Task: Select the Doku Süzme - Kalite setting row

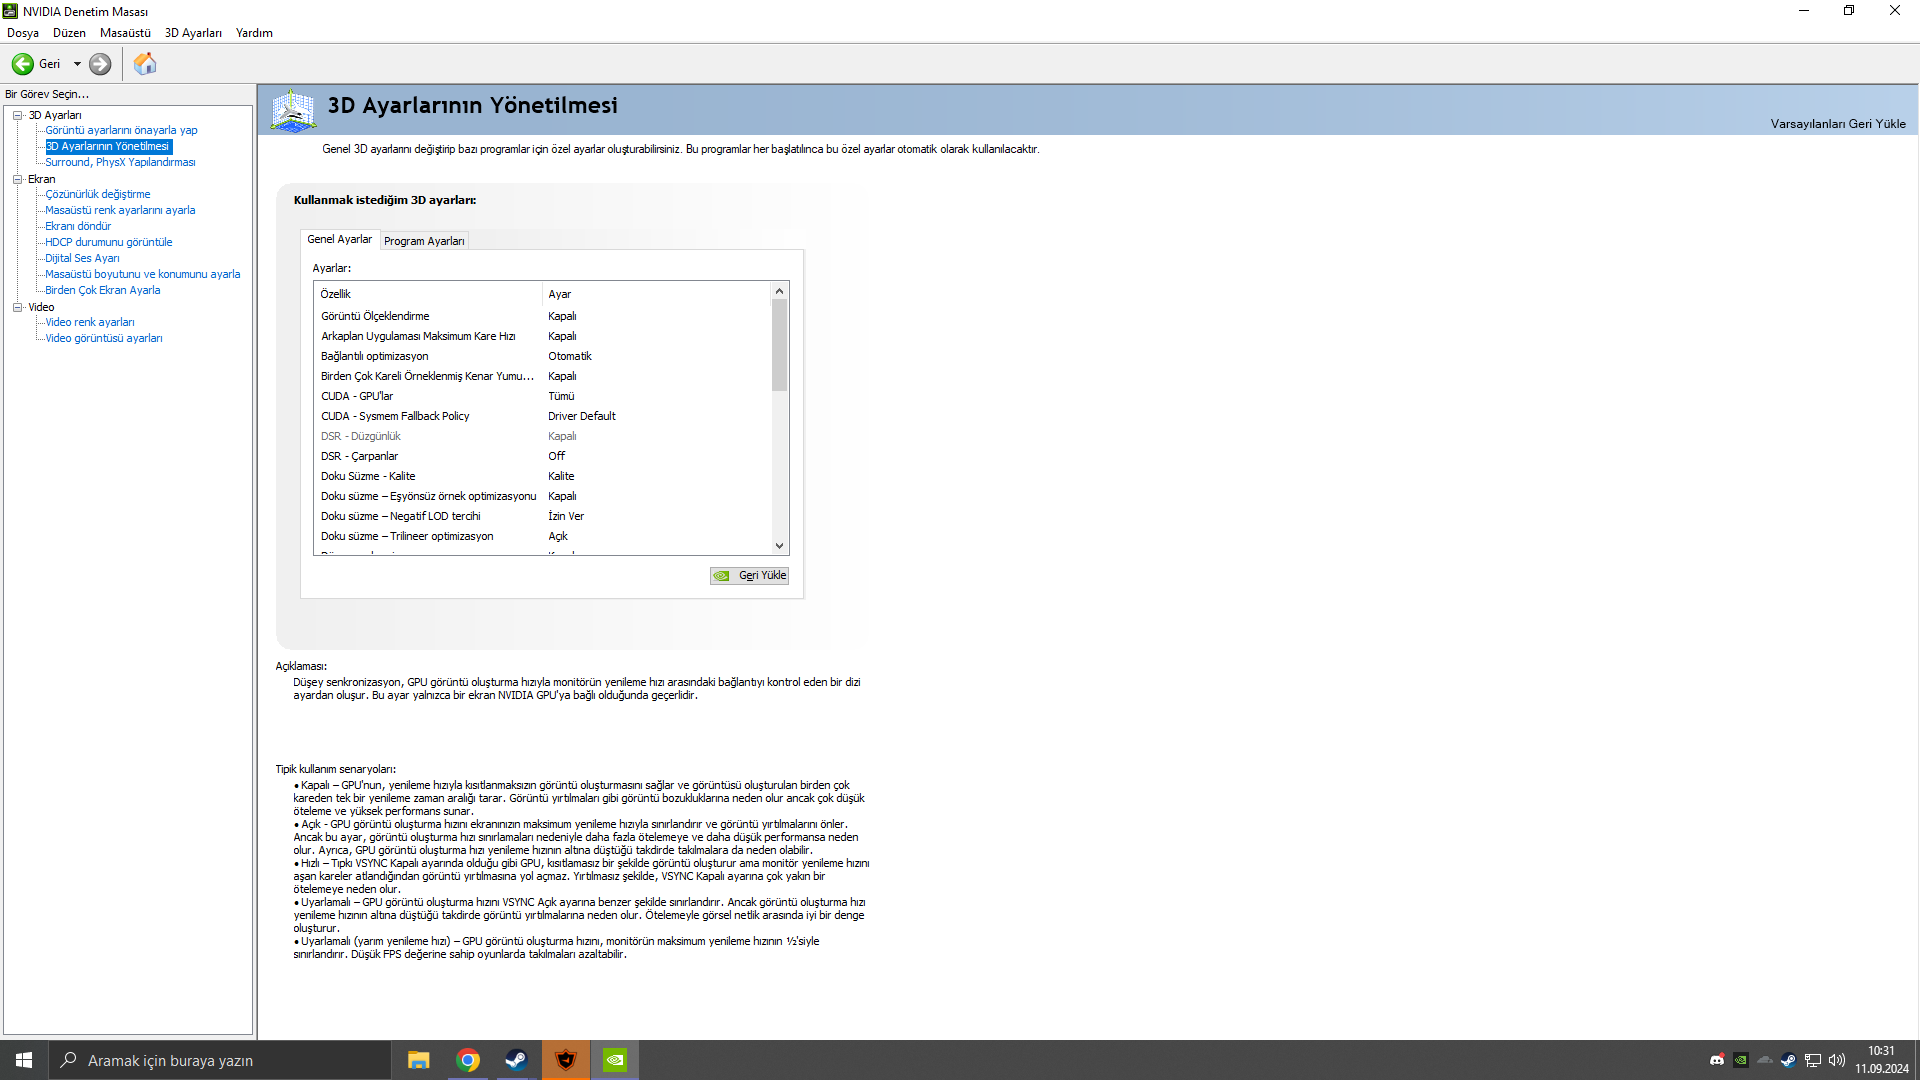Action: coord(368,476)
